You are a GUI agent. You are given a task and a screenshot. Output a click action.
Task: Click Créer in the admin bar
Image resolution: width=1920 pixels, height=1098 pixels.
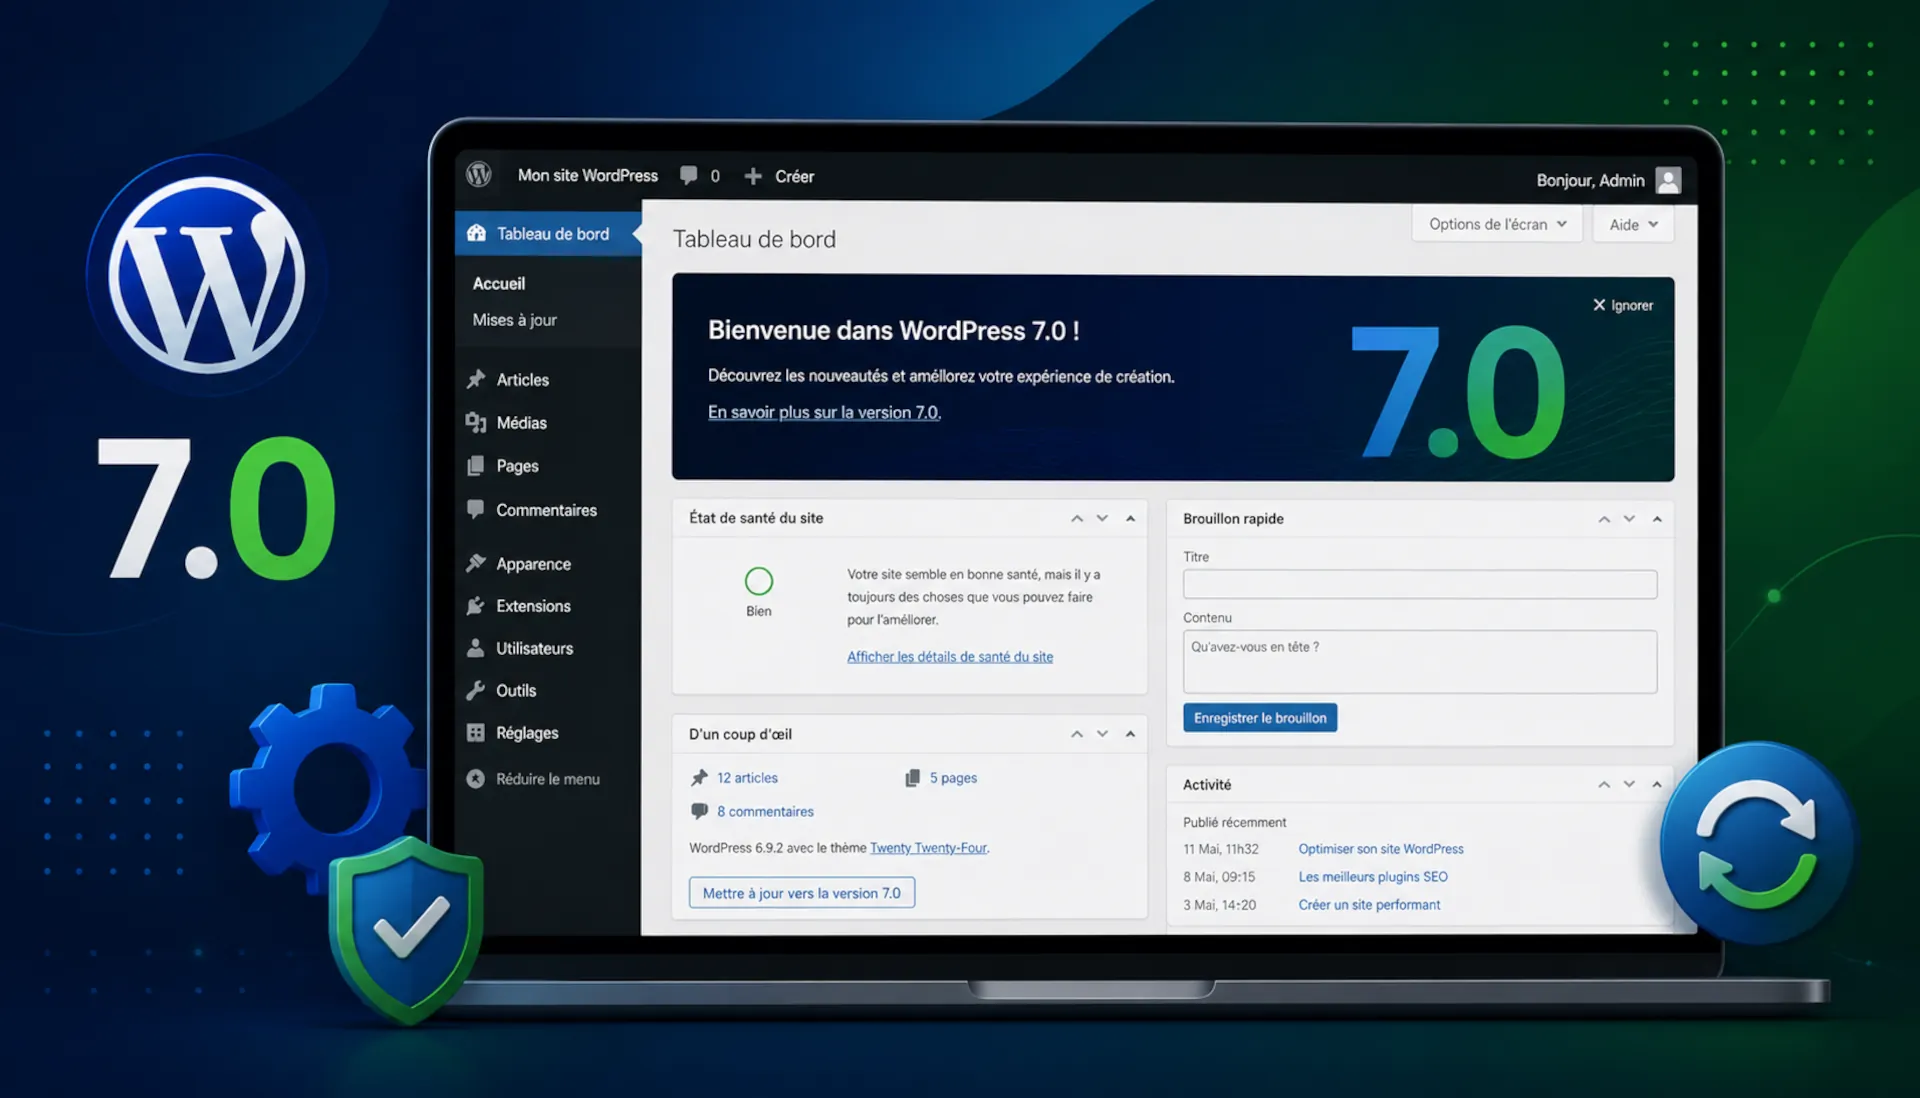coord(794,176)
